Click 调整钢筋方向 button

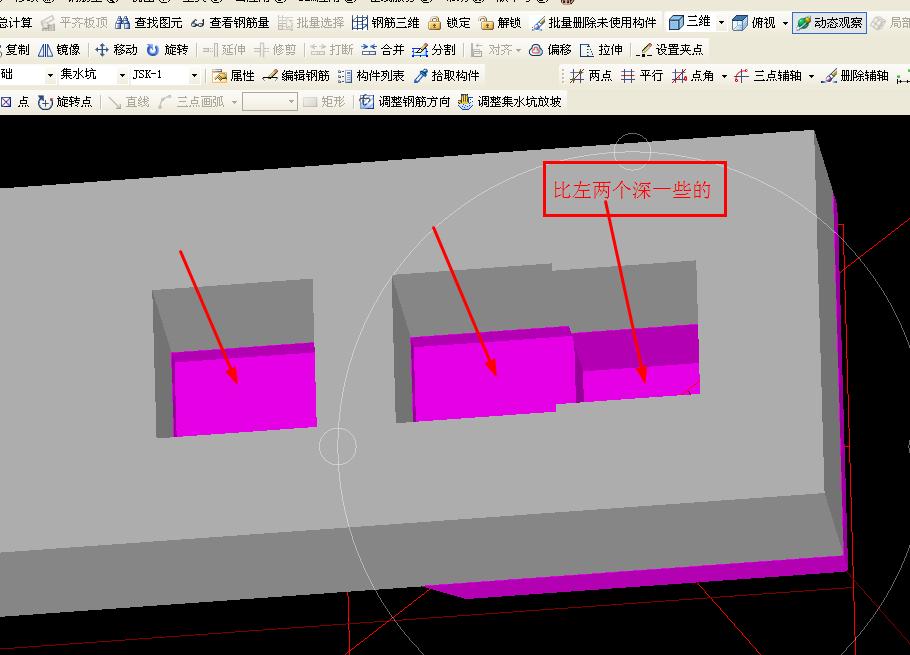point(405,102)
